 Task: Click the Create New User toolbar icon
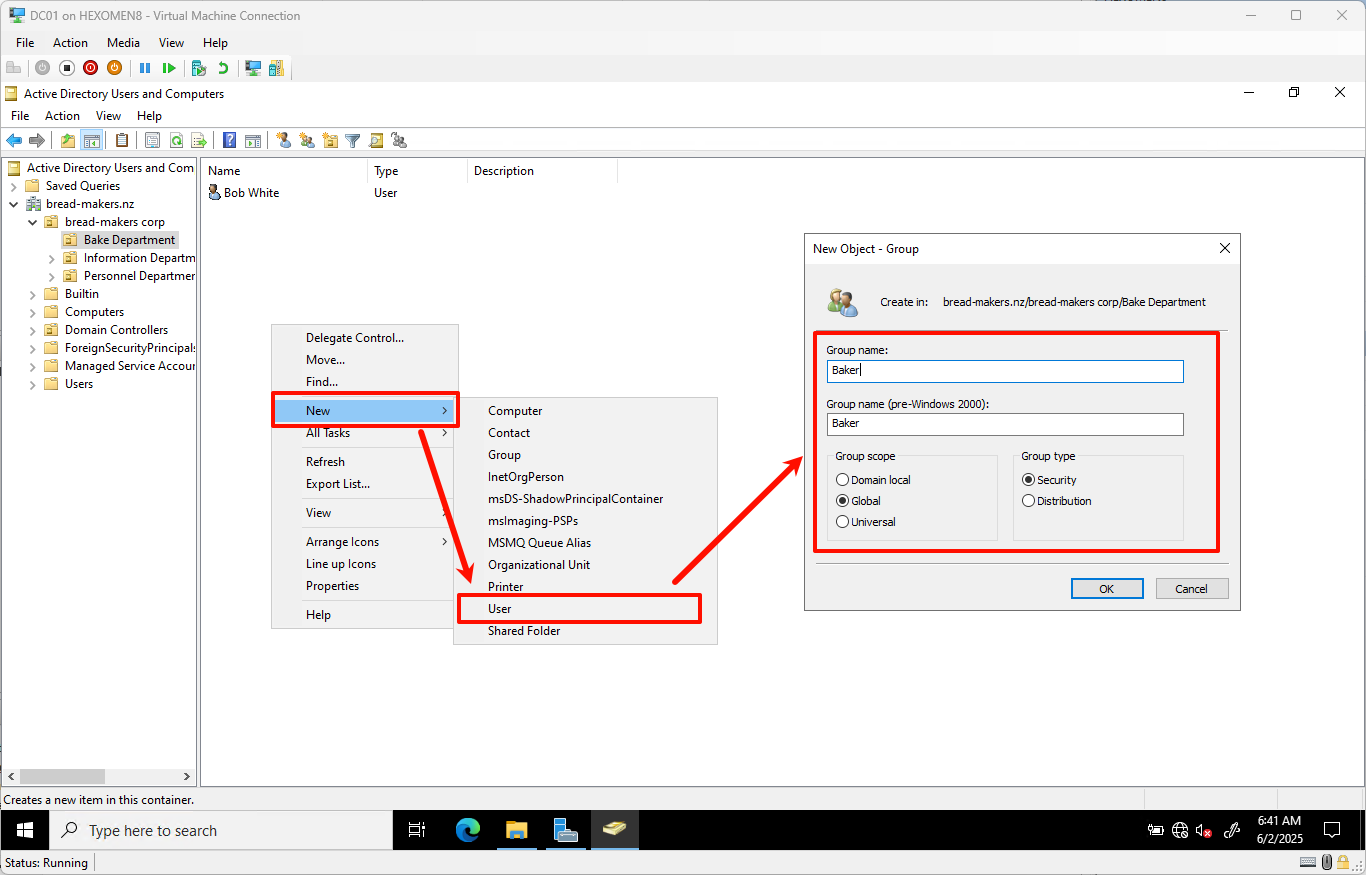tap(284, 141)
